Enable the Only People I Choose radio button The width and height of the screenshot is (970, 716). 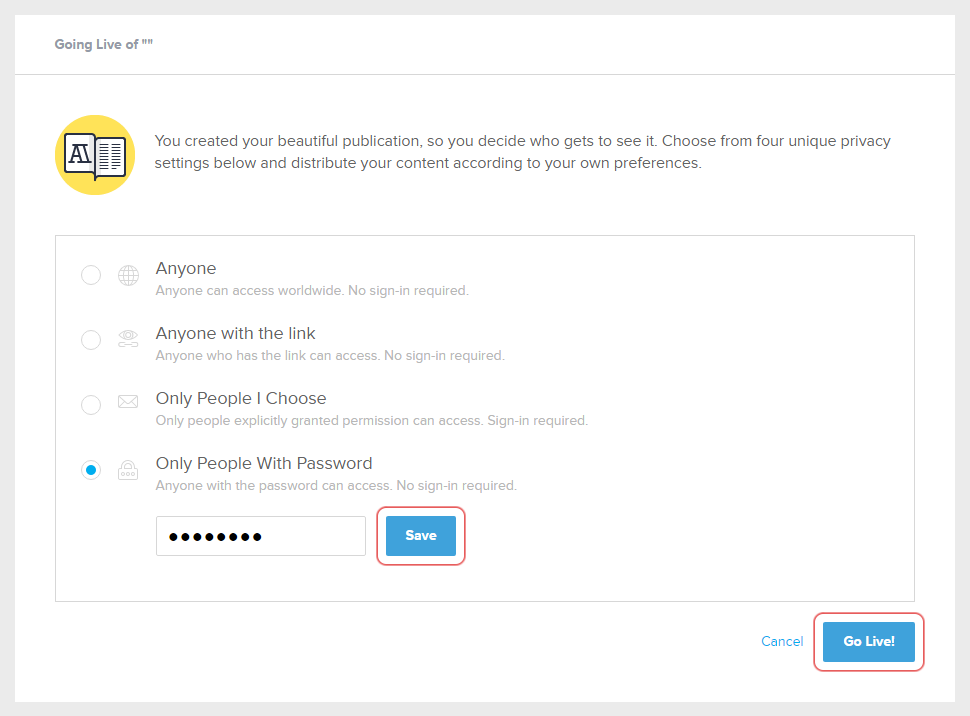(91, 405)
